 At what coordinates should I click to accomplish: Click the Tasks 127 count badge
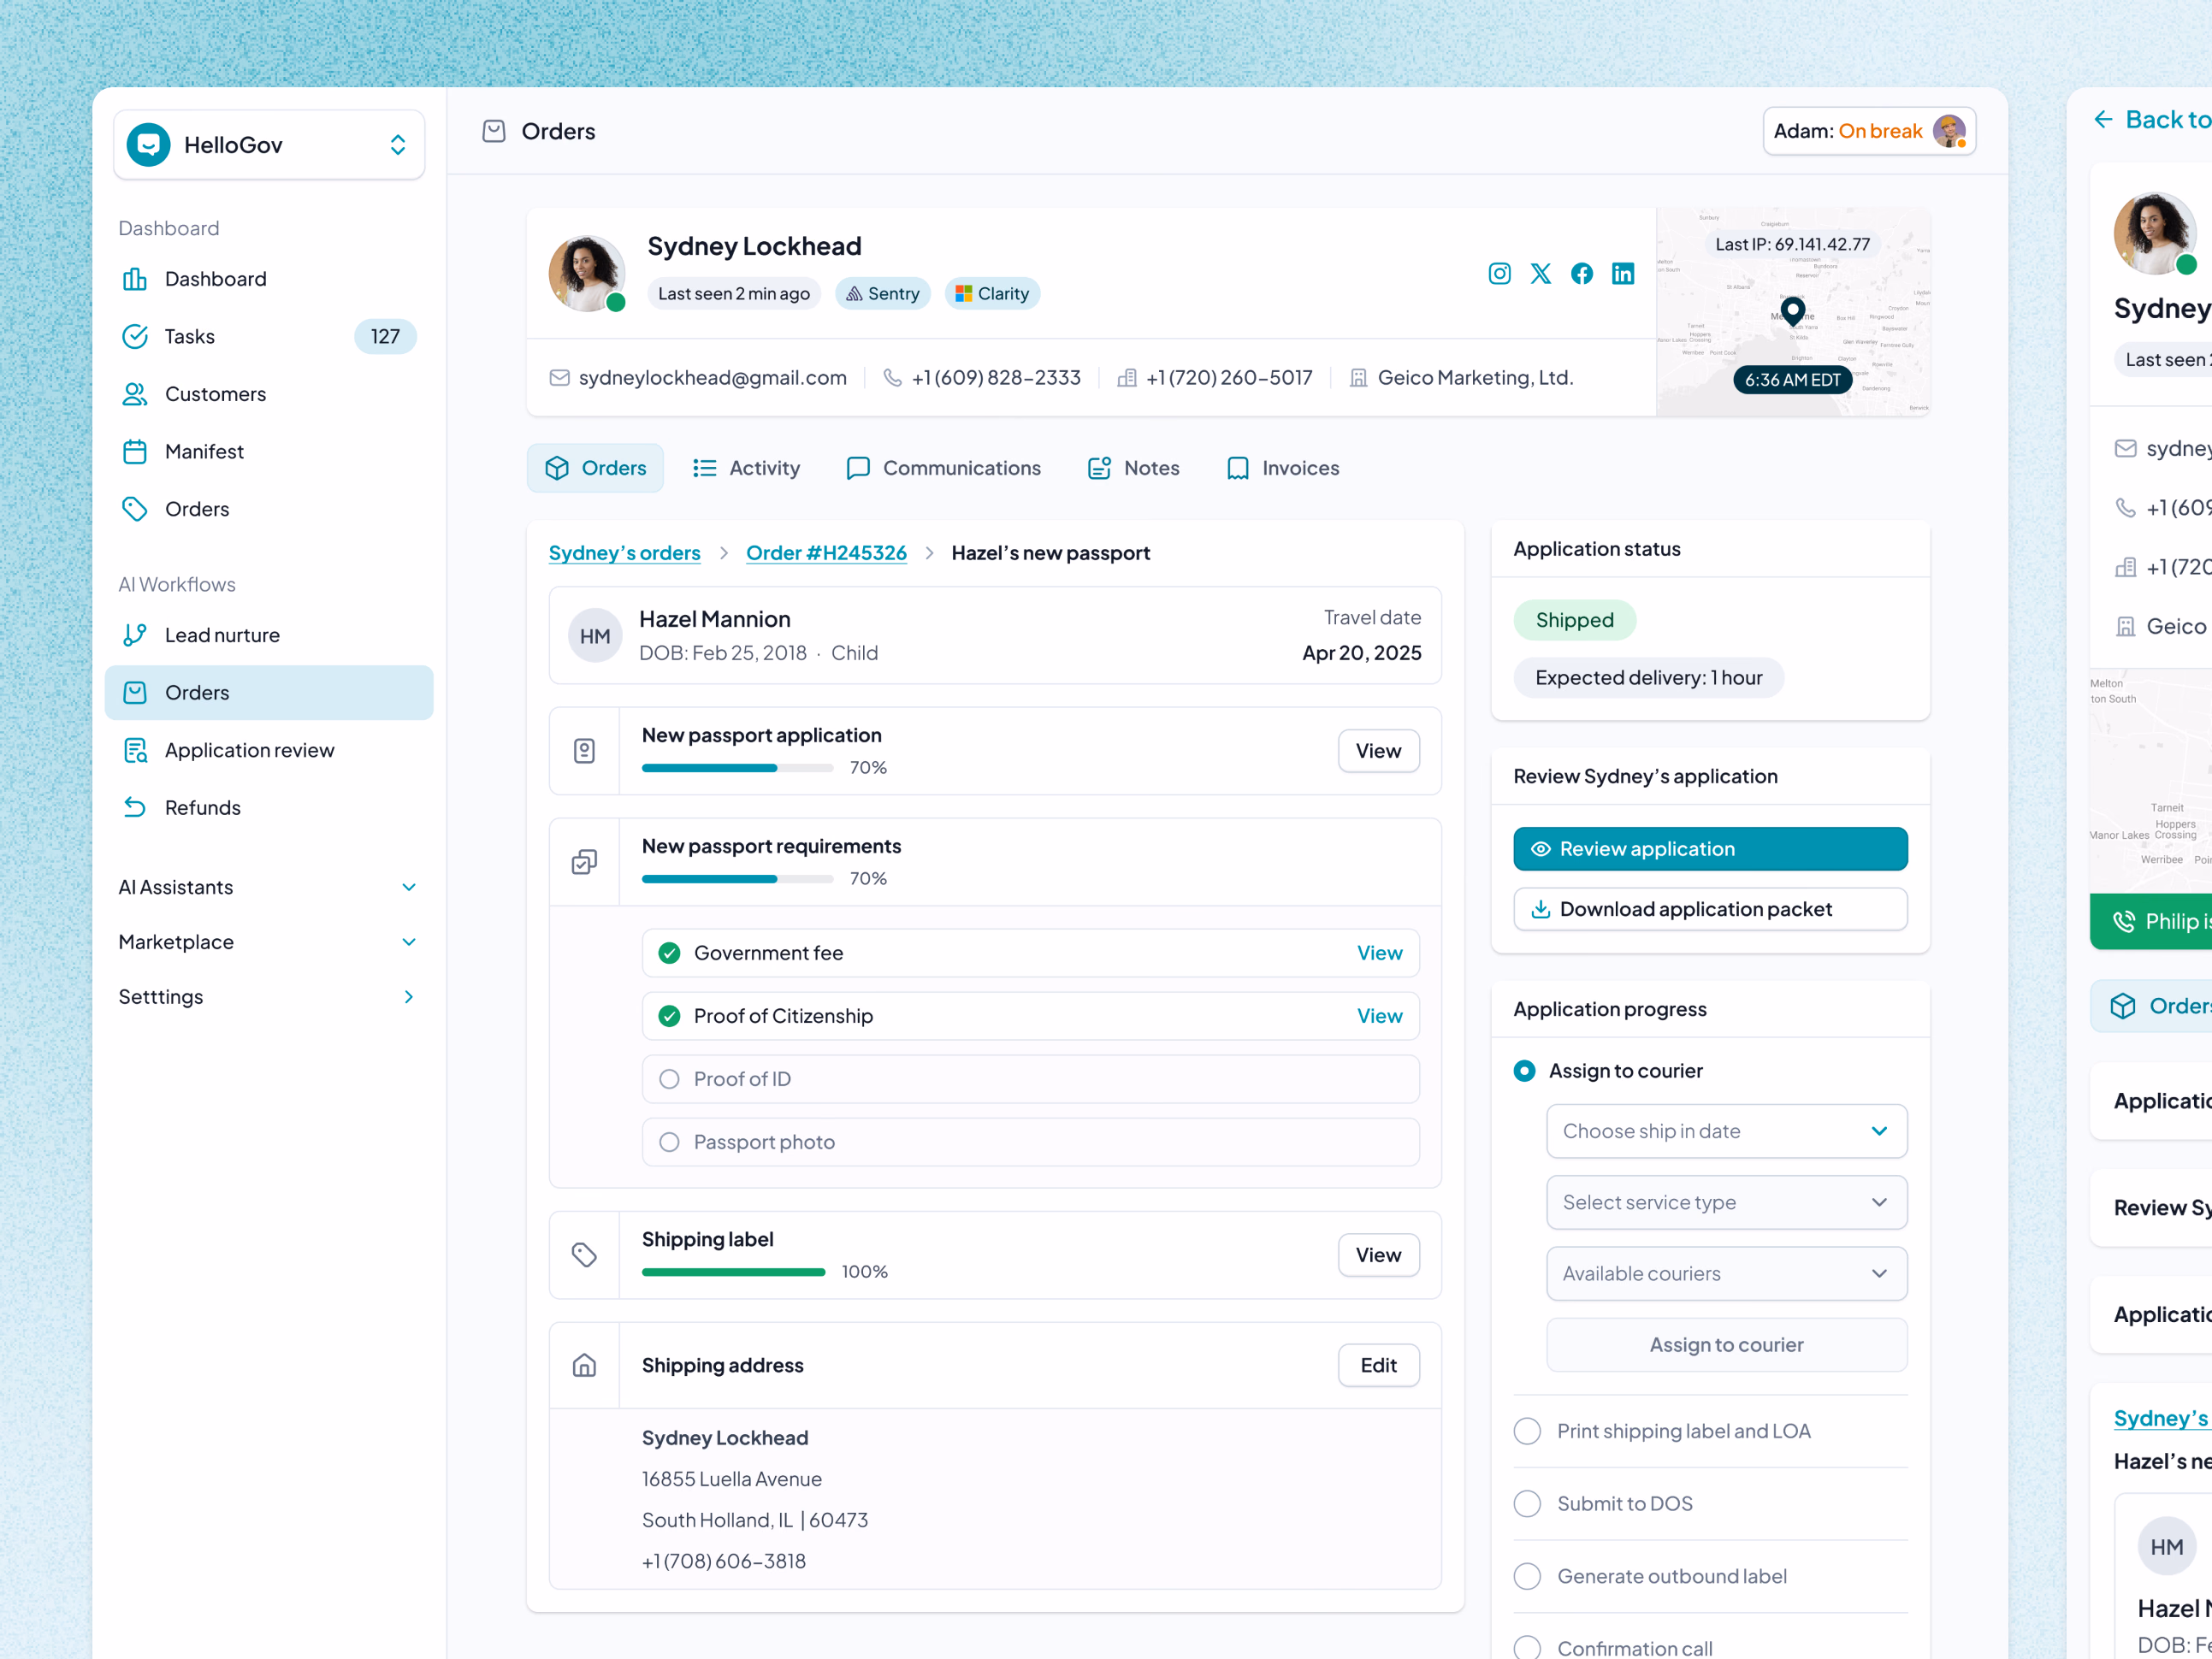click(385, 337)
